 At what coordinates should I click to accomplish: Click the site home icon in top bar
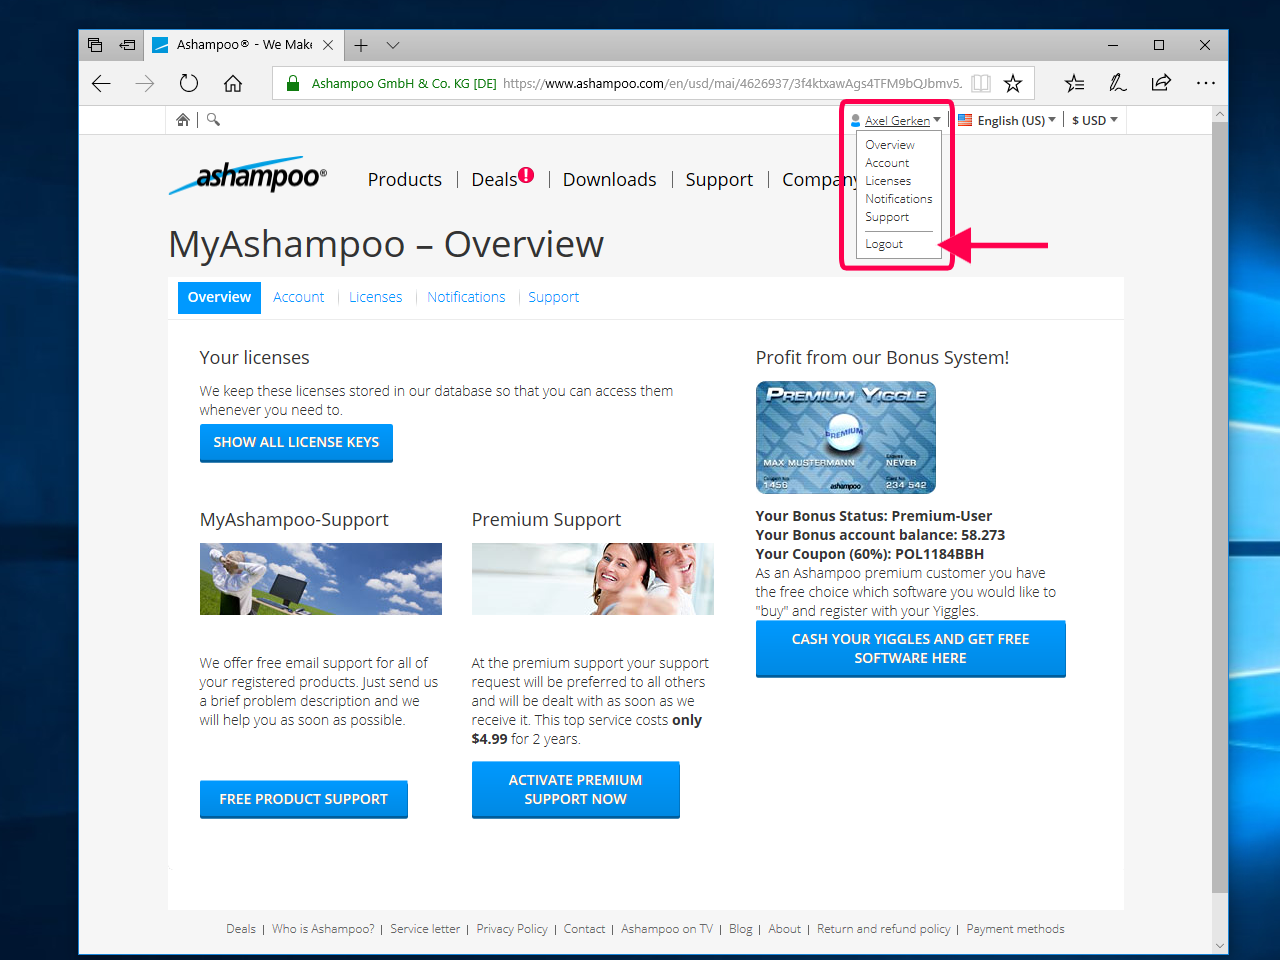click(183, 120)
